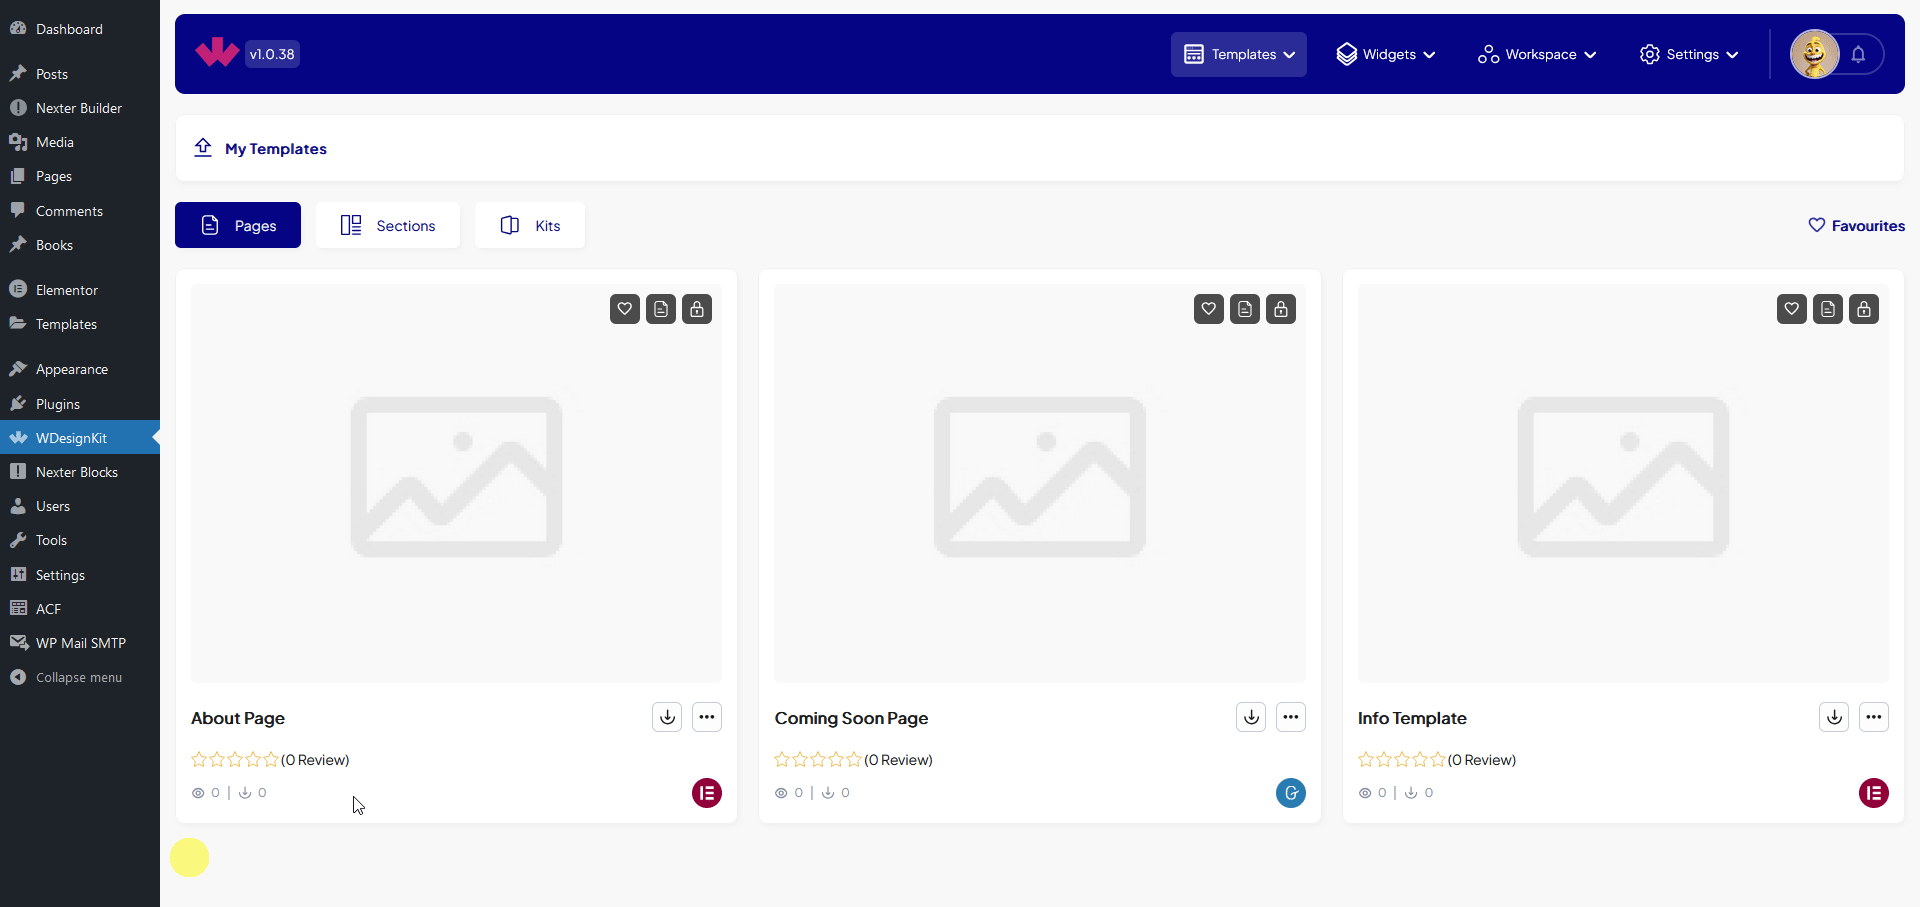This screenshot has height=907, width=1920.
Task: Expand the Templates dropdown in the top bar
Action: (1238, 54)
